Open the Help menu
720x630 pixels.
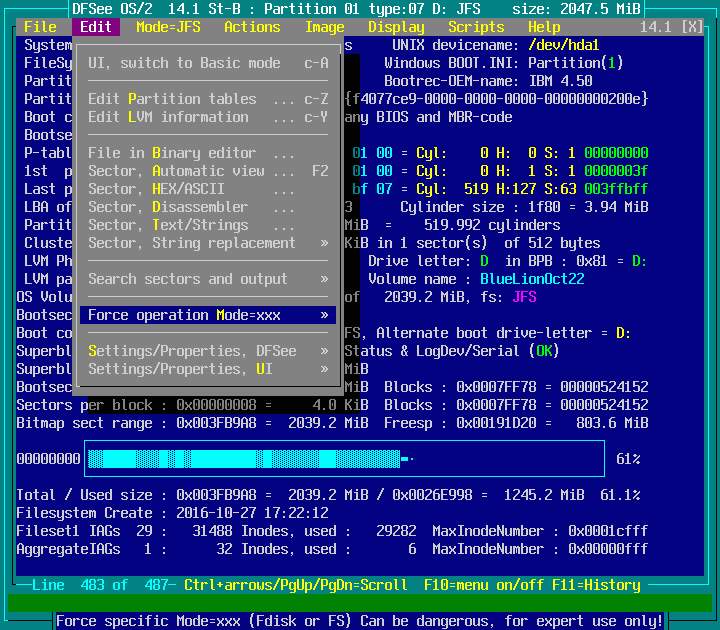coord(544,27)
